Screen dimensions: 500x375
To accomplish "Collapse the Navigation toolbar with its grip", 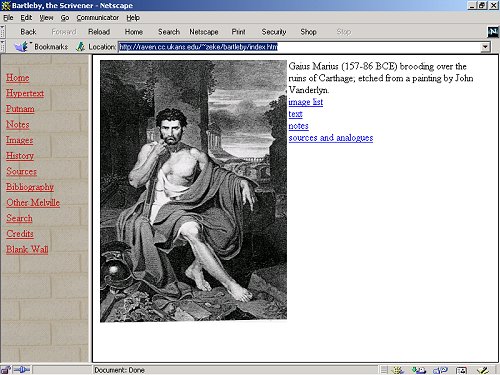I will click(2, 32).
